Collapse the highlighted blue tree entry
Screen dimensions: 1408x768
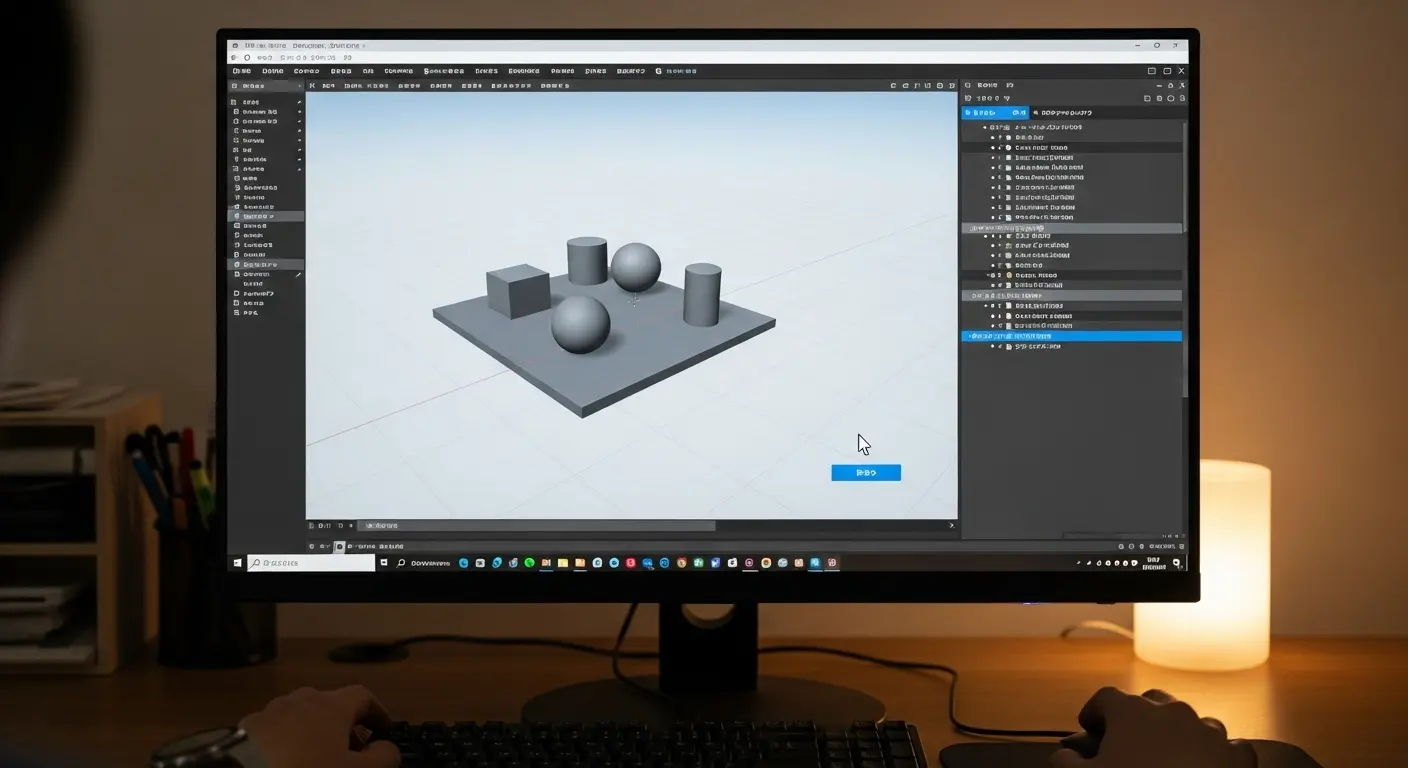point(966,335)
